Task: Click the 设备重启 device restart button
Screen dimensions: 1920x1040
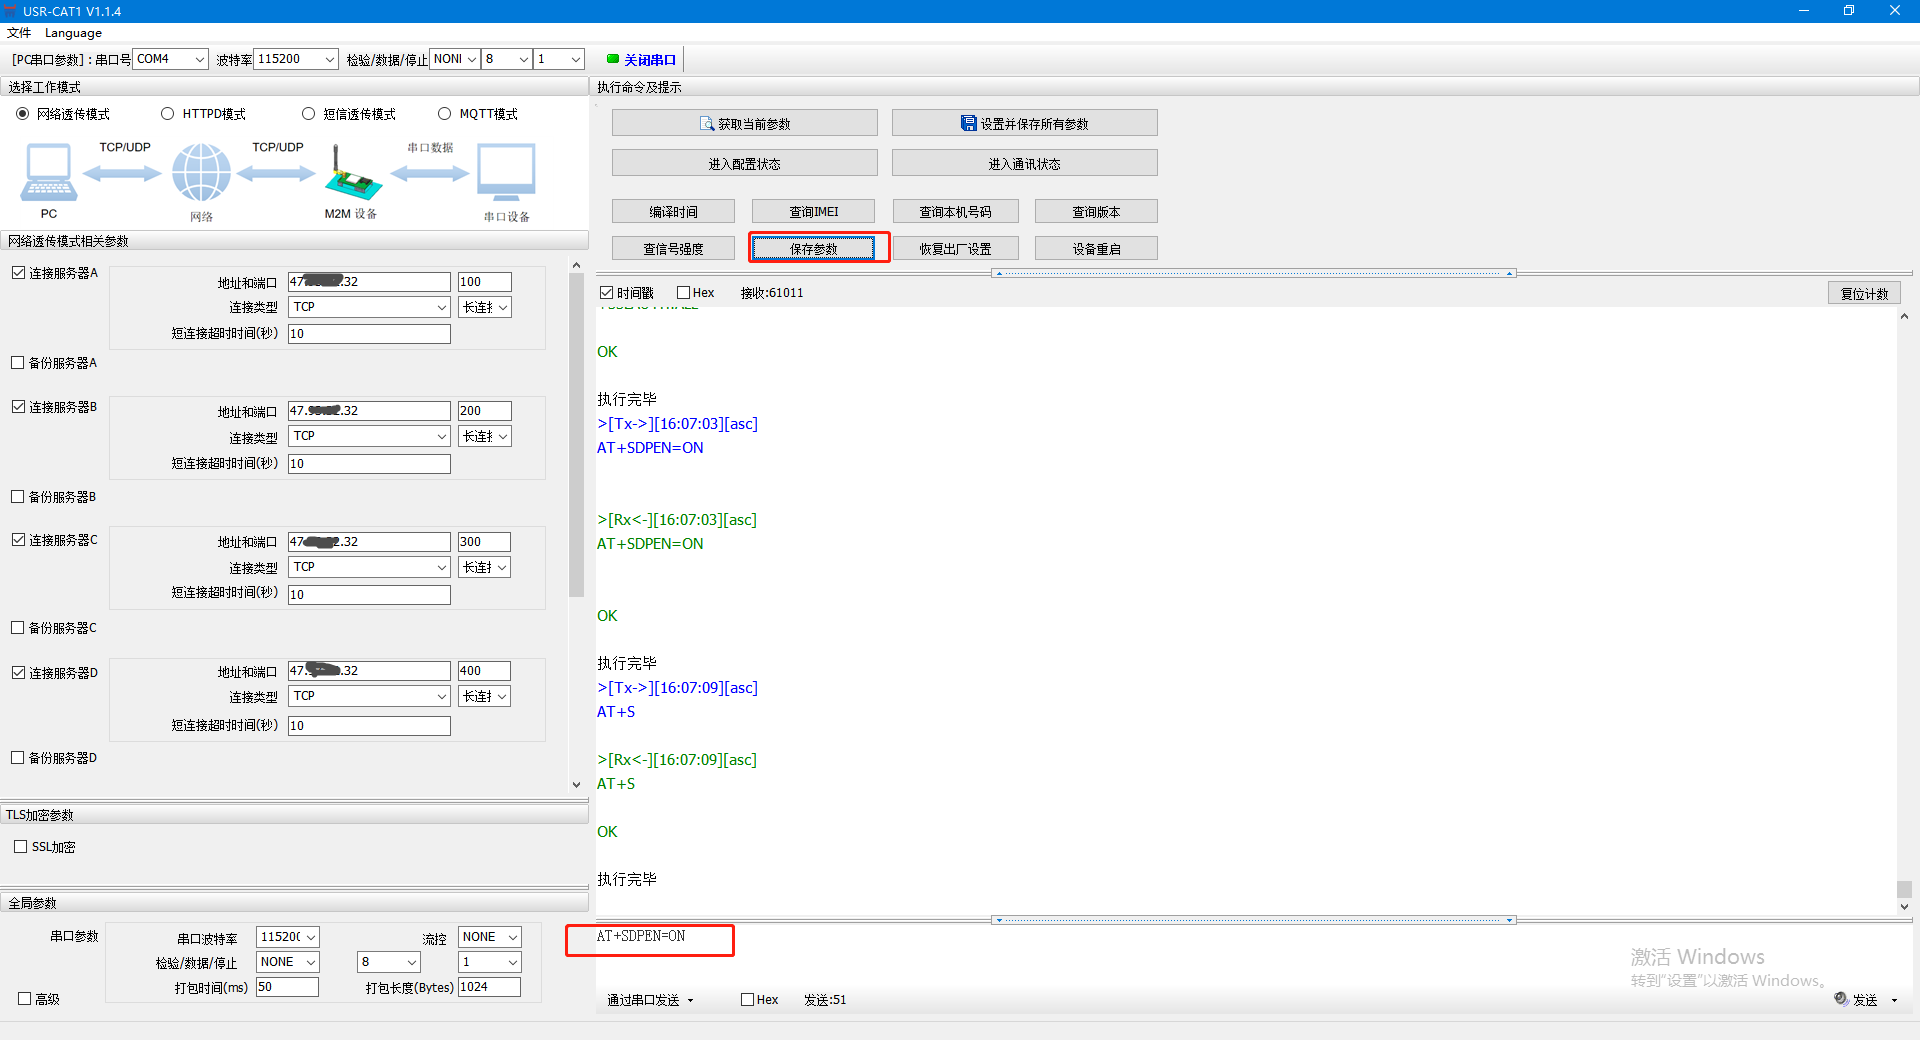Action: coord(1096,248)
